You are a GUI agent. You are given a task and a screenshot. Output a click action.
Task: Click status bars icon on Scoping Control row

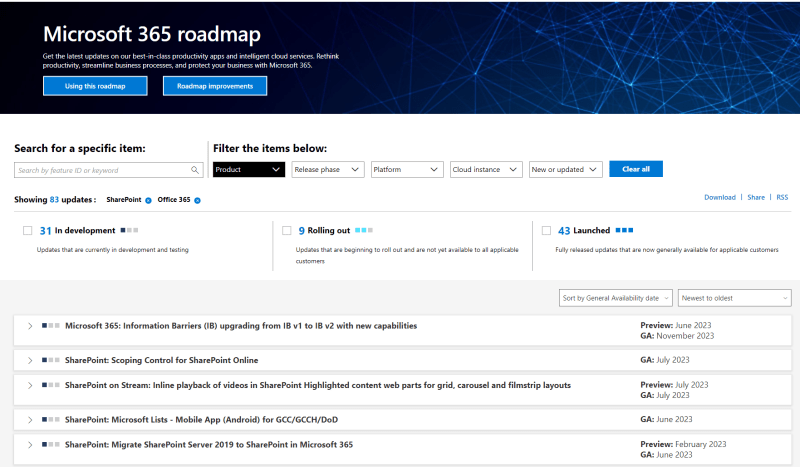tap(51, 360)
